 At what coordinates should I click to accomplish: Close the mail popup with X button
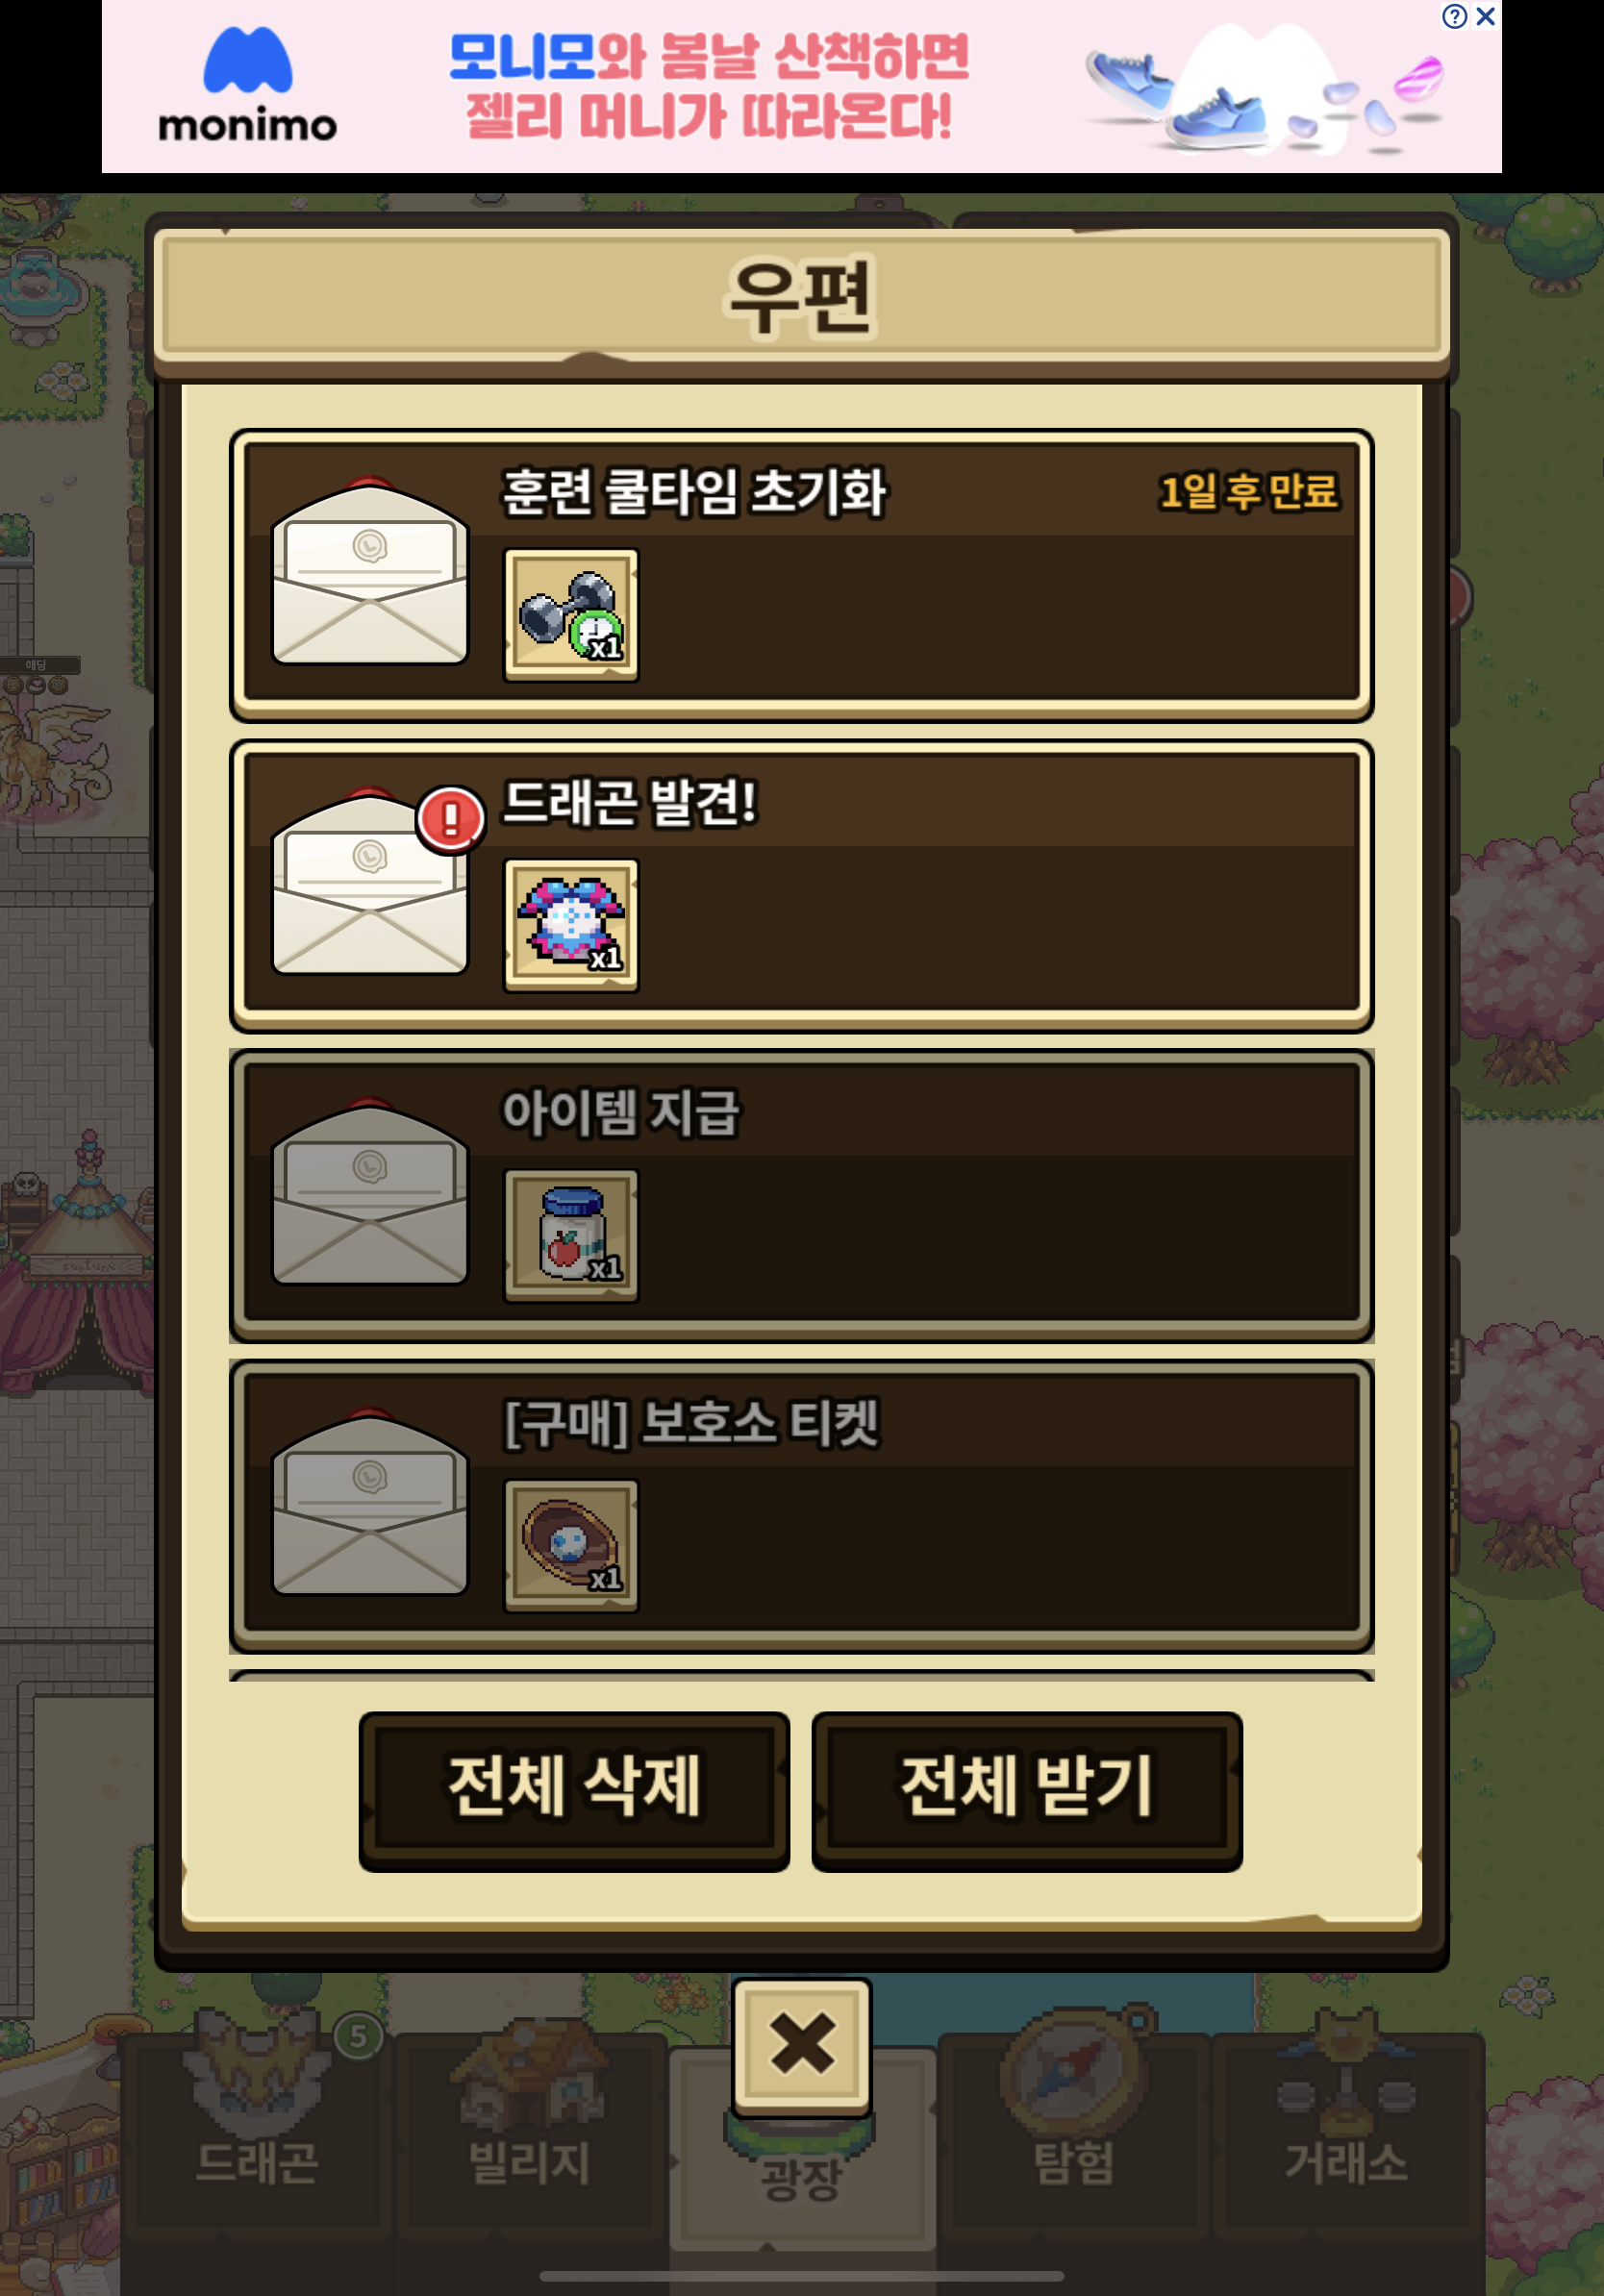801,2045
